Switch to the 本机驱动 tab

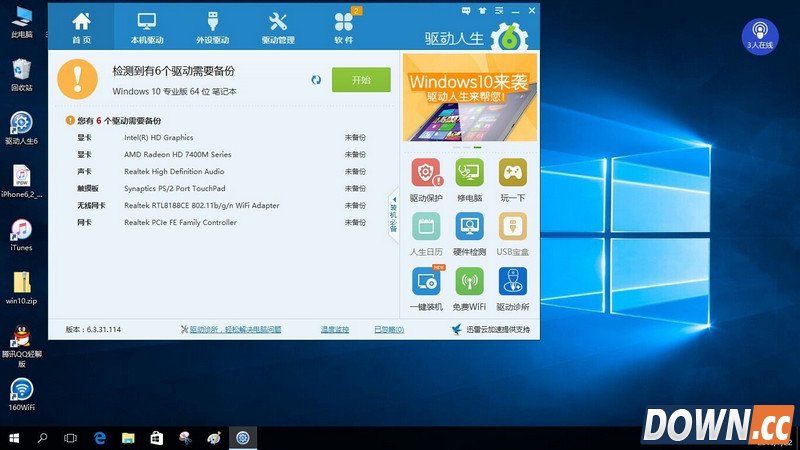[x=147, y=28]
